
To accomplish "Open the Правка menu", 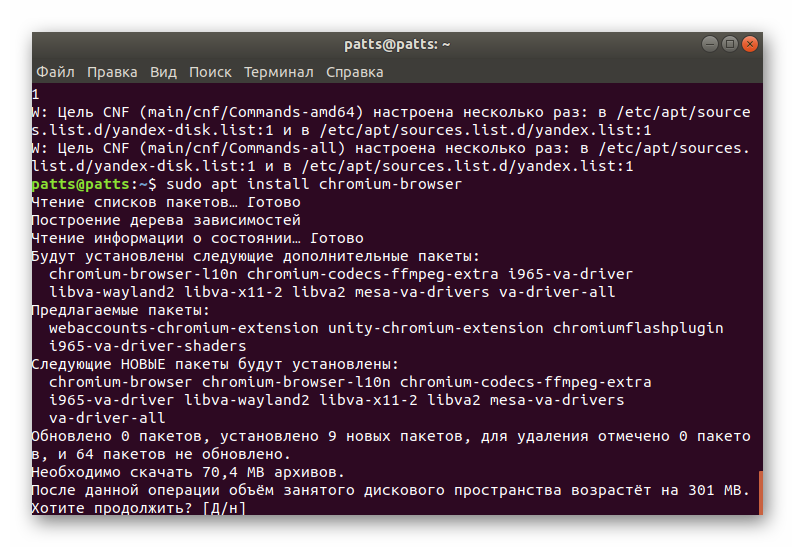I will [112, 72].
